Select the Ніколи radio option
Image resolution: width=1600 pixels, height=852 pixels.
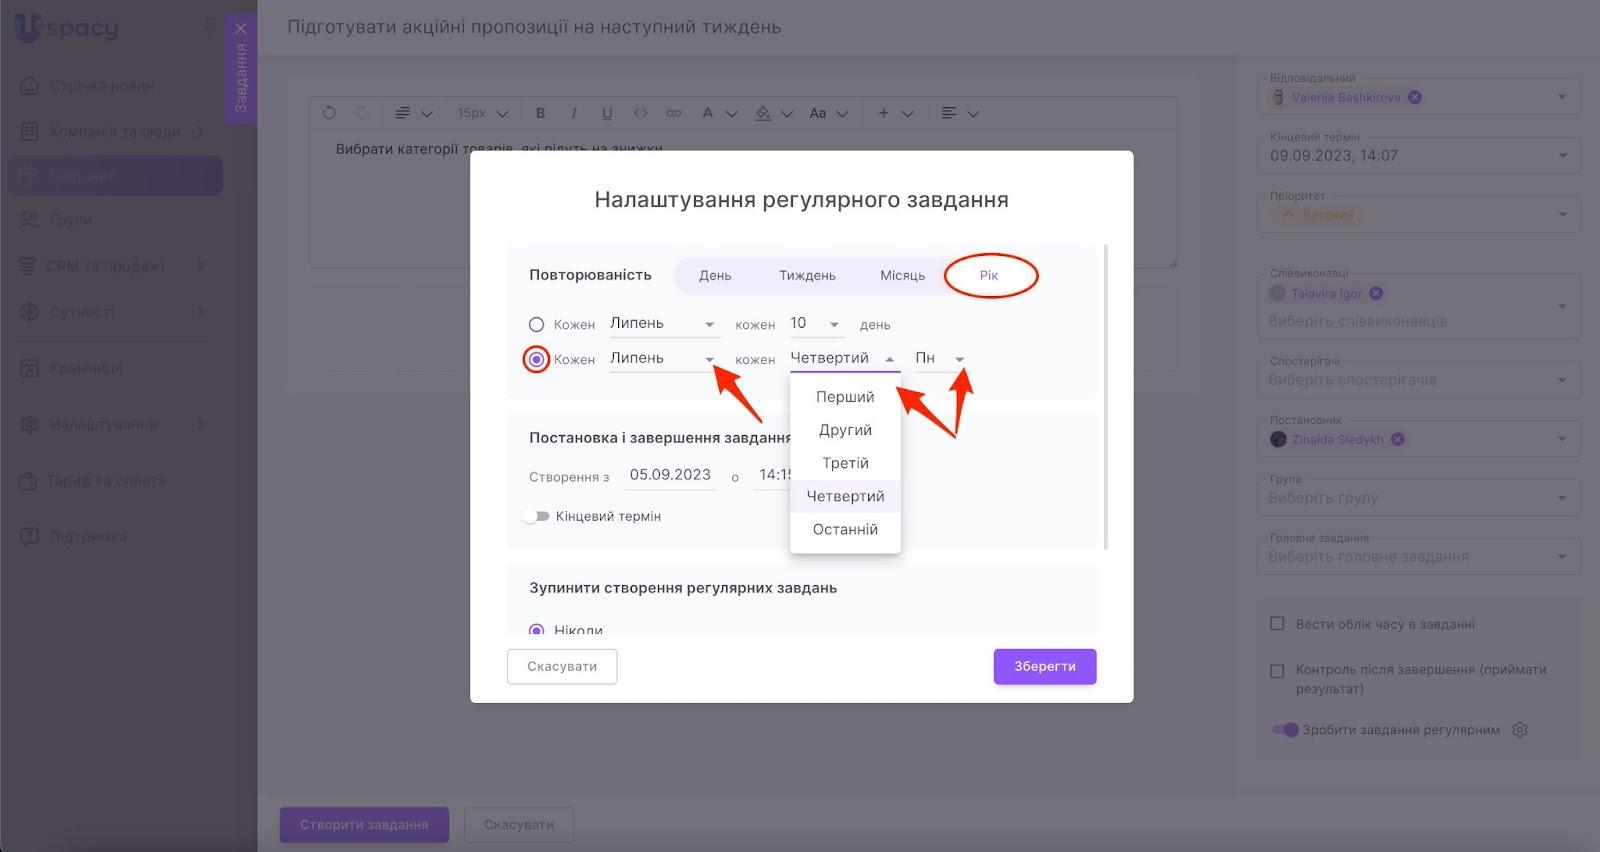[536, 630]
